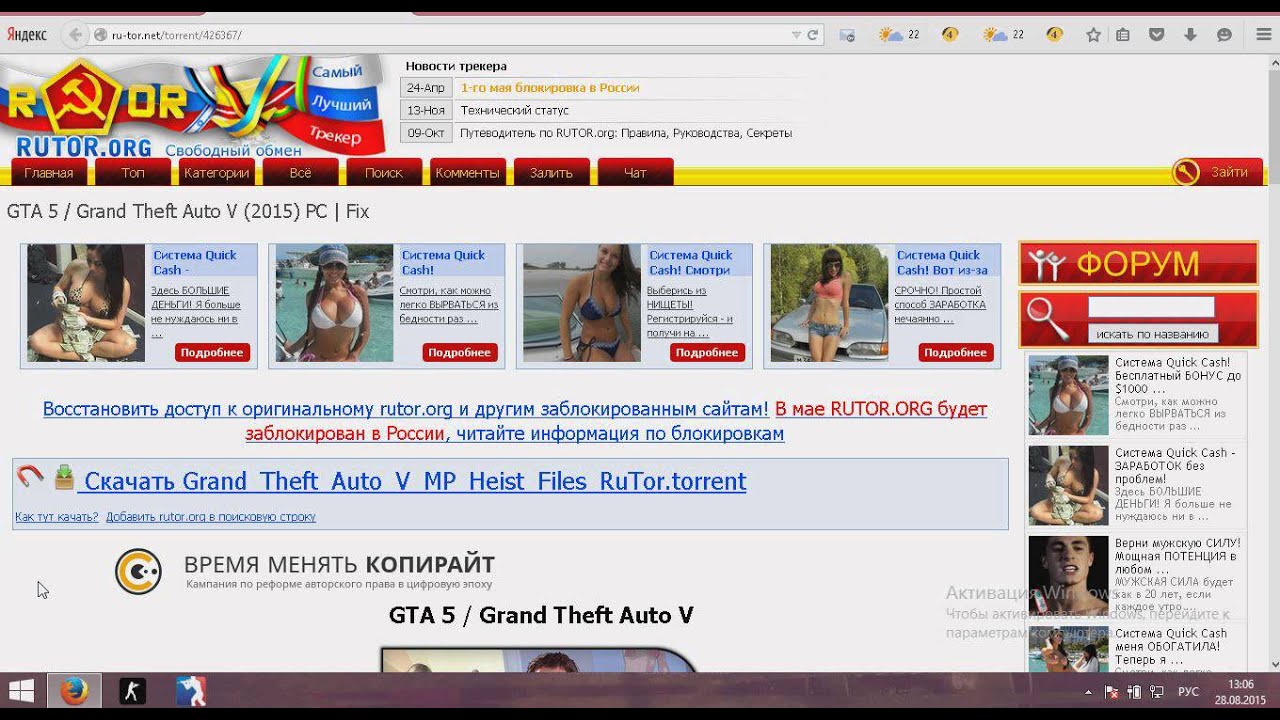Open the Counter-Strike taskbar icon

pos(132,691)
